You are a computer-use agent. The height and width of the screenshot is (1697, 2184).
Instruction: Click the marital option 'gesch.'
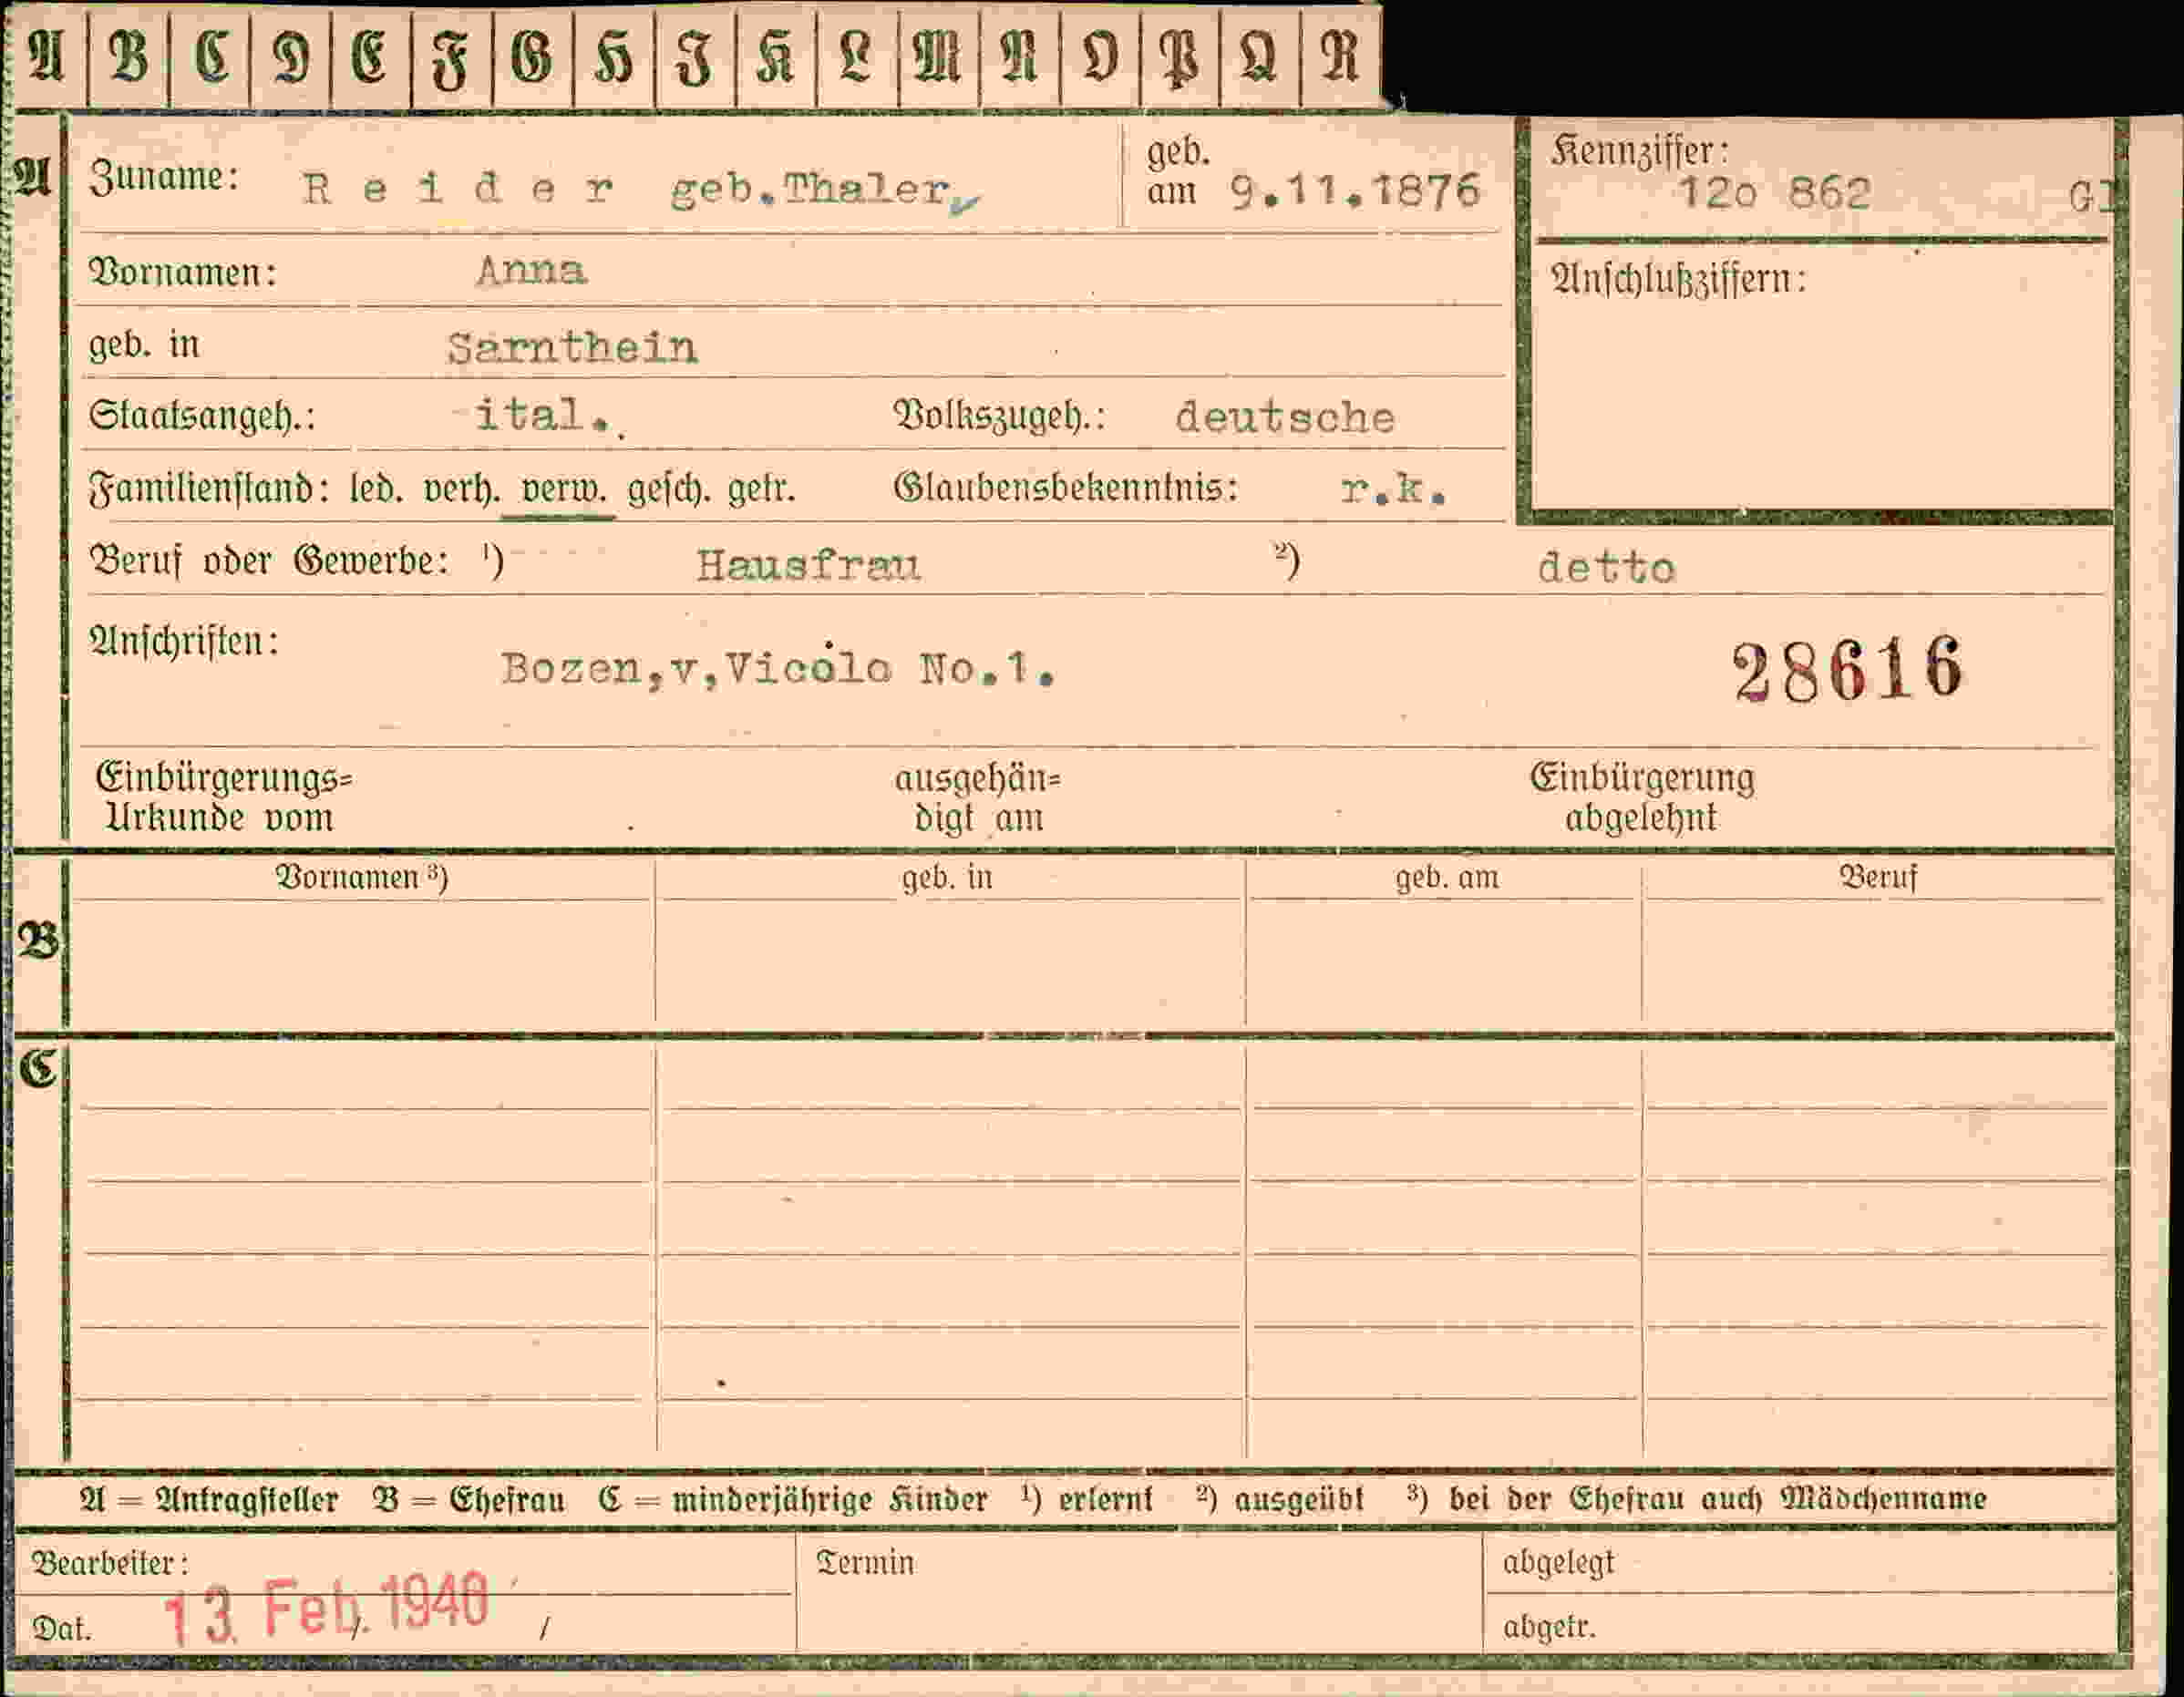[668, 489]
